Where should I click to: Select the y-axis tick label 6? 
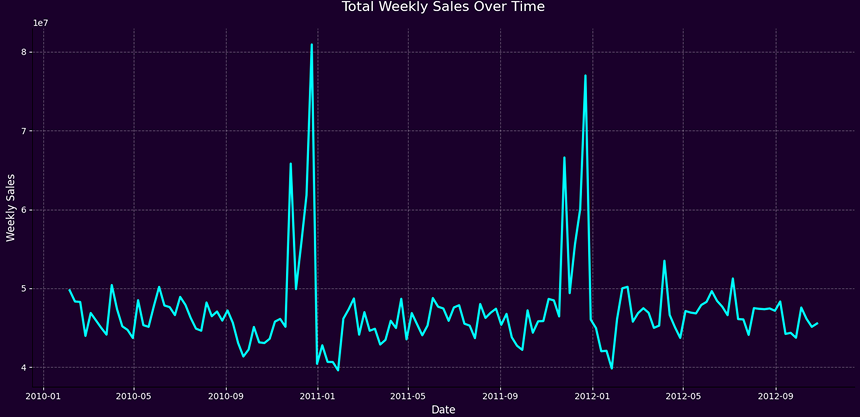coord(24,210)
